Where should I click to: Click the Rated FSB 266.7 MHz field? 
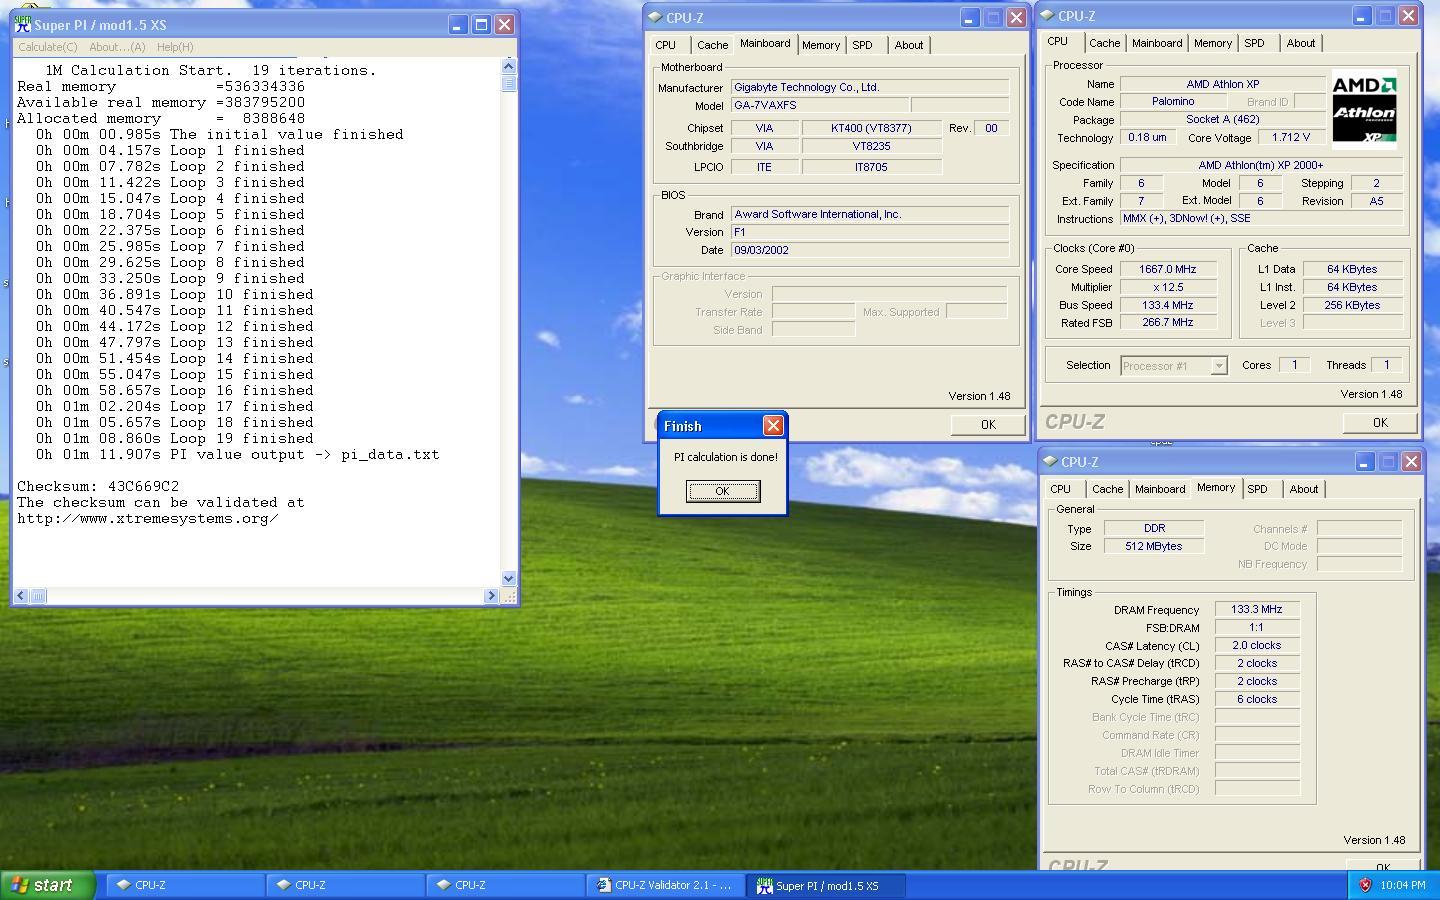[x=1167, y=323]
